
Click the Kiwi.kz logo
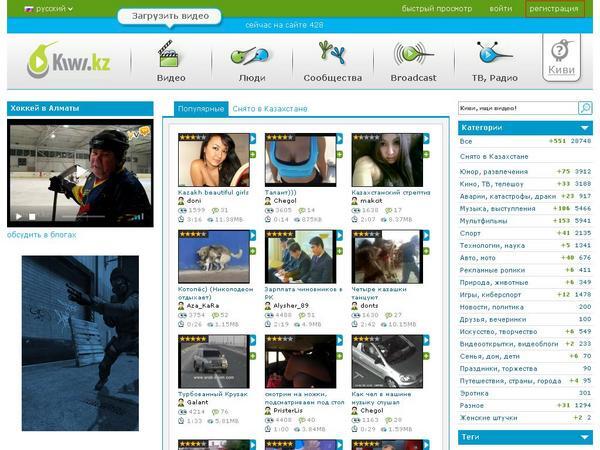tap(69, 60)
